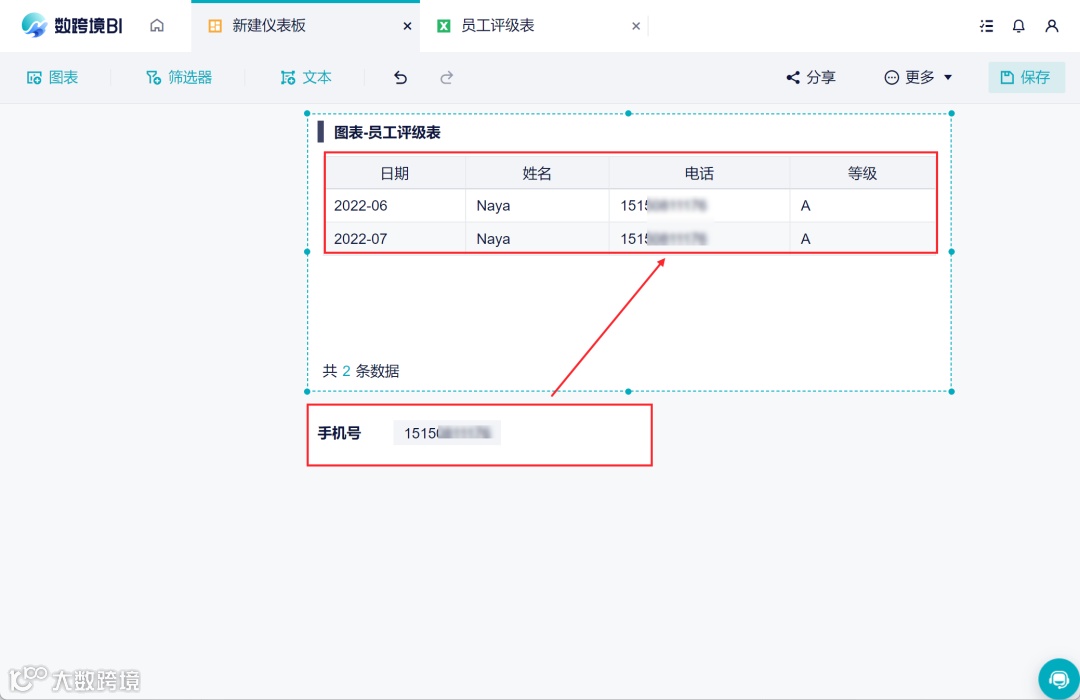Click the Excel icon on 员工评级表 tab
The height and width of the screenshot is (700, 1080).
446,26
